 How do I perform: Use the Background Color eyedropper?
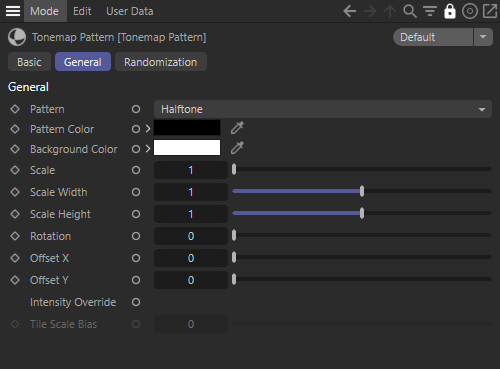click(x=237, y=148)
